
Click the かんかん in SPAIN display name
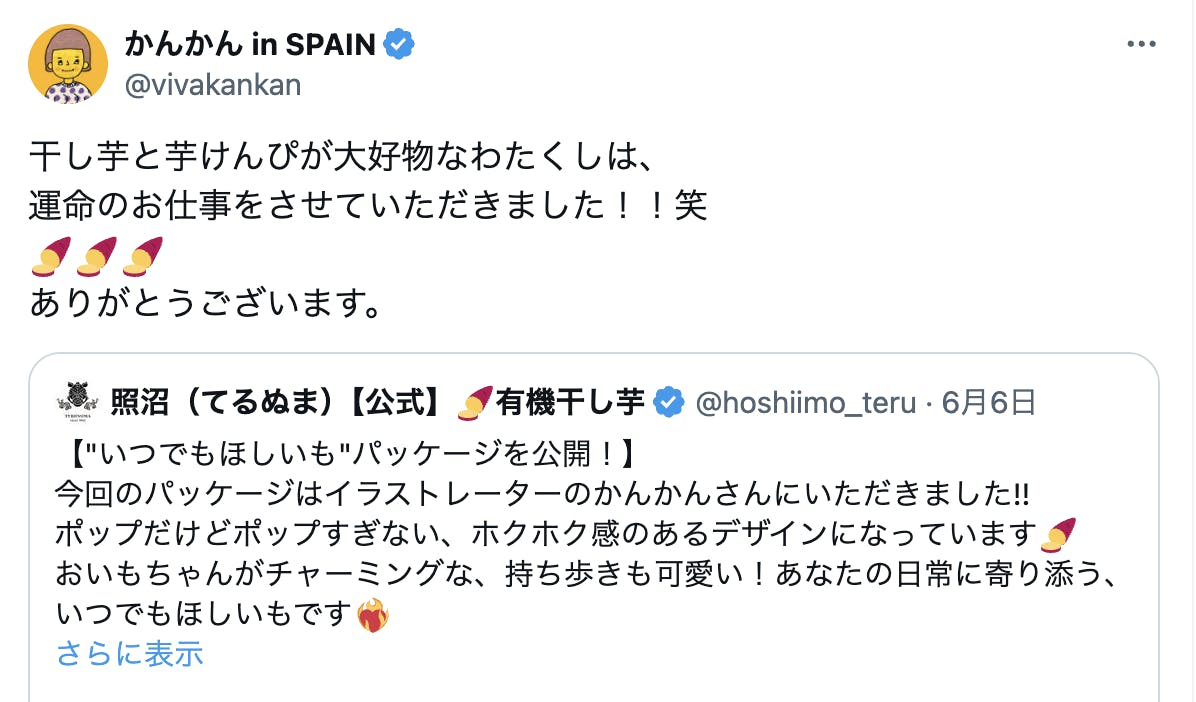250,45
